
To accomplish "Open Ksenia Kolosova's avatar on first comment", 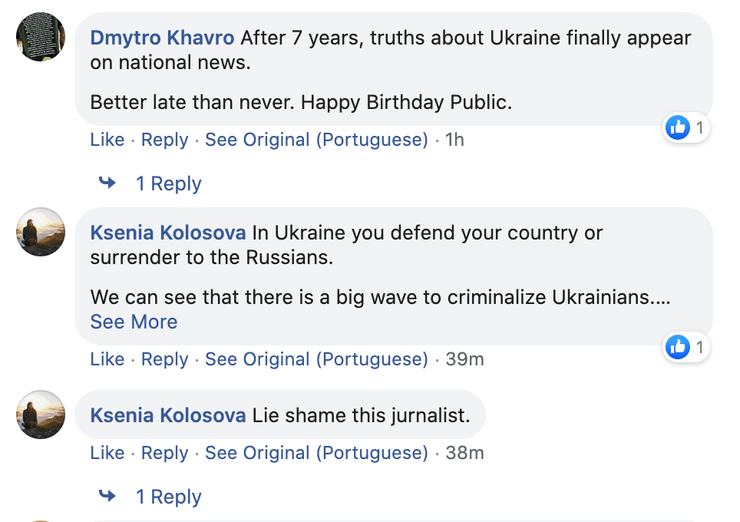I will pos(41,233).
